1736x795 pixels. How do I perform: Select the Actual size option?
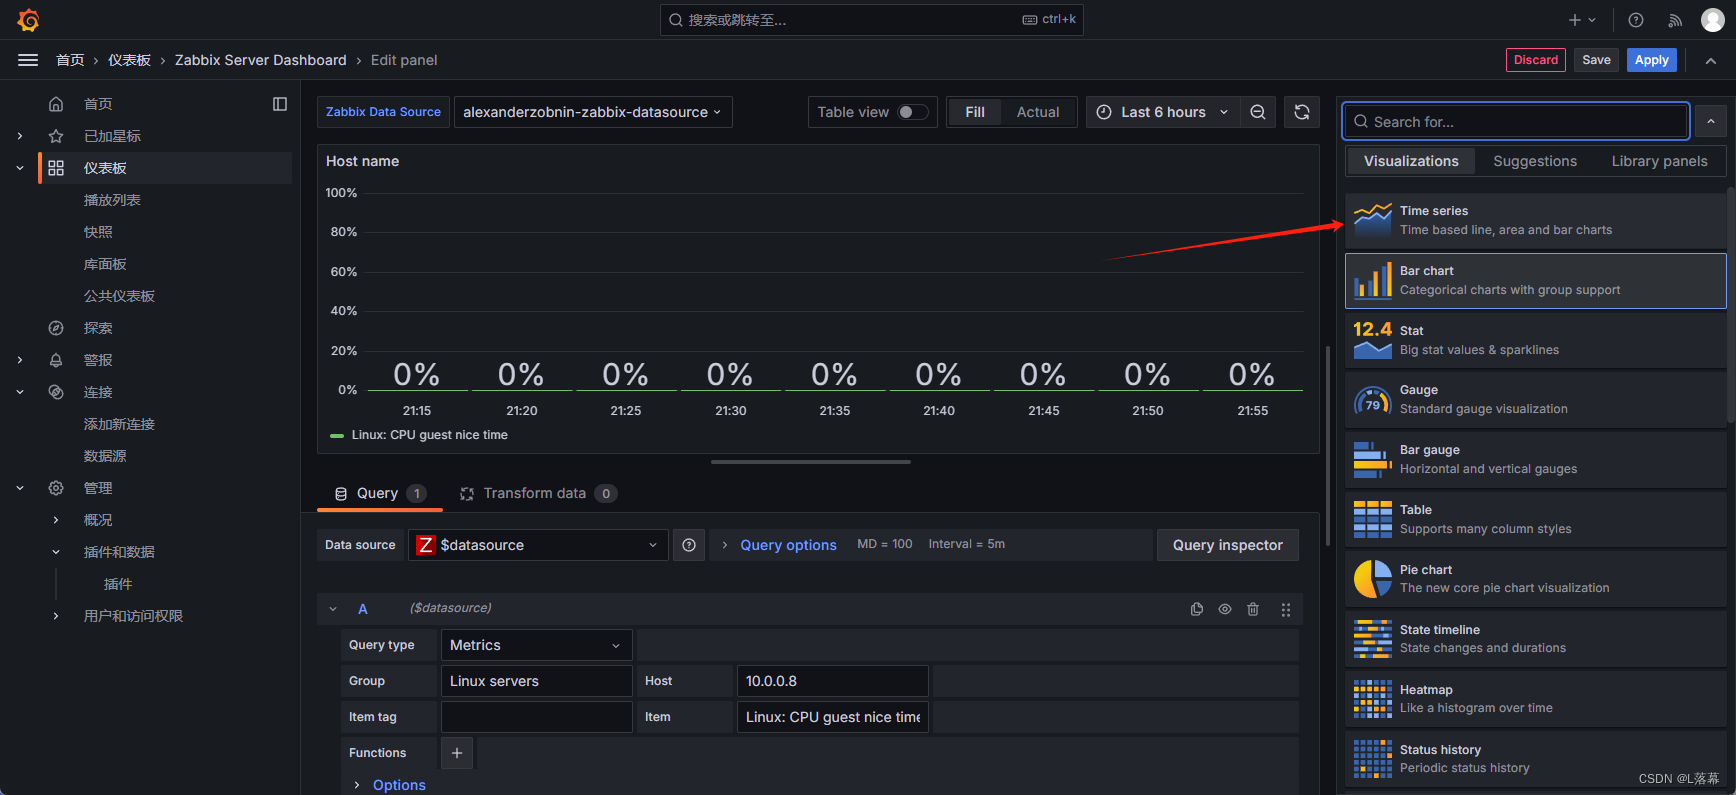coord(1038,112)
